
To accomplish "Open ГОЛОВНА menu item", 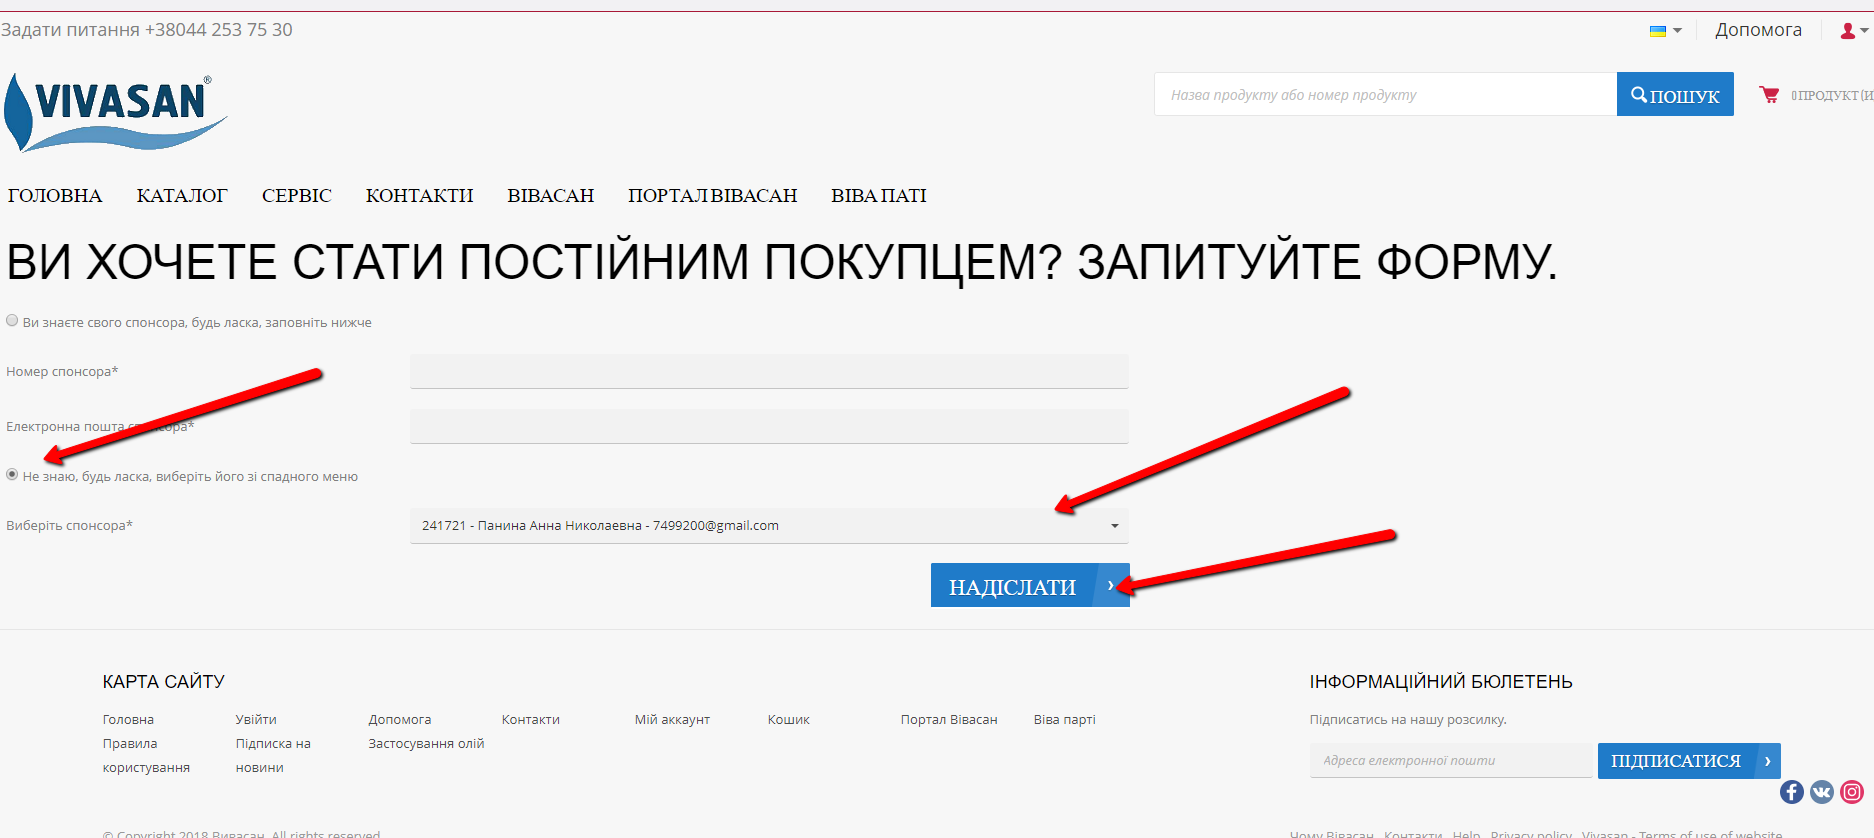I will pos(55,196).
